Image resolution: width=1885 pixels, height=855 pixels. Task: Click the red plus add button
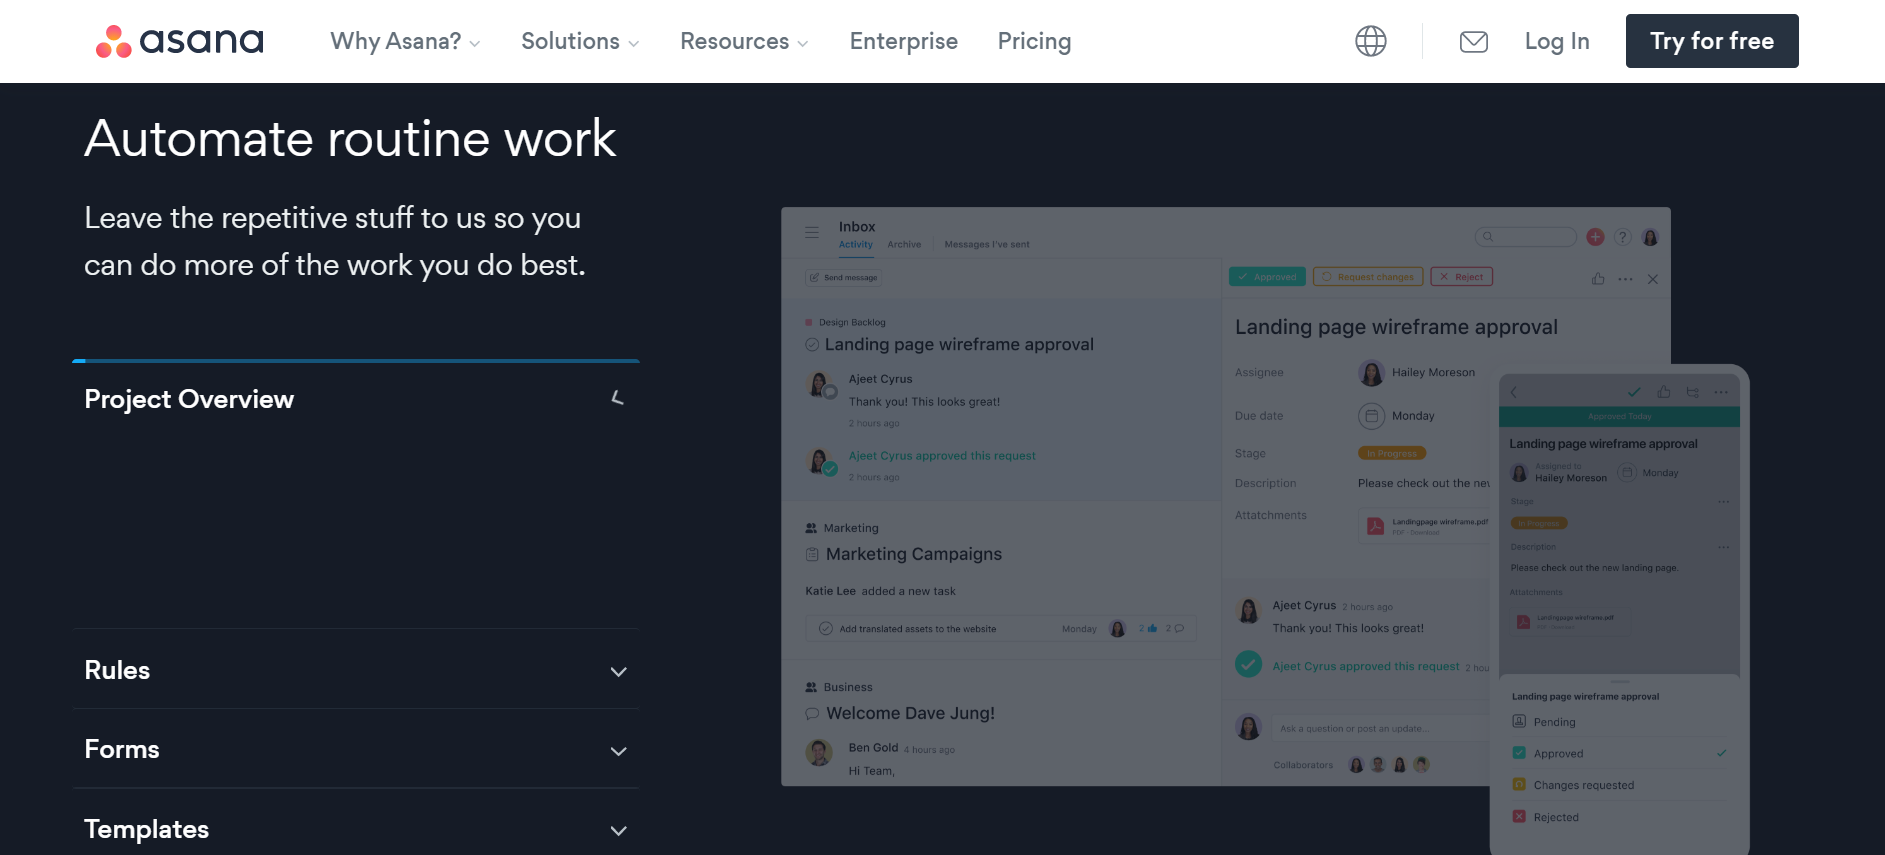click(1595, 237)
